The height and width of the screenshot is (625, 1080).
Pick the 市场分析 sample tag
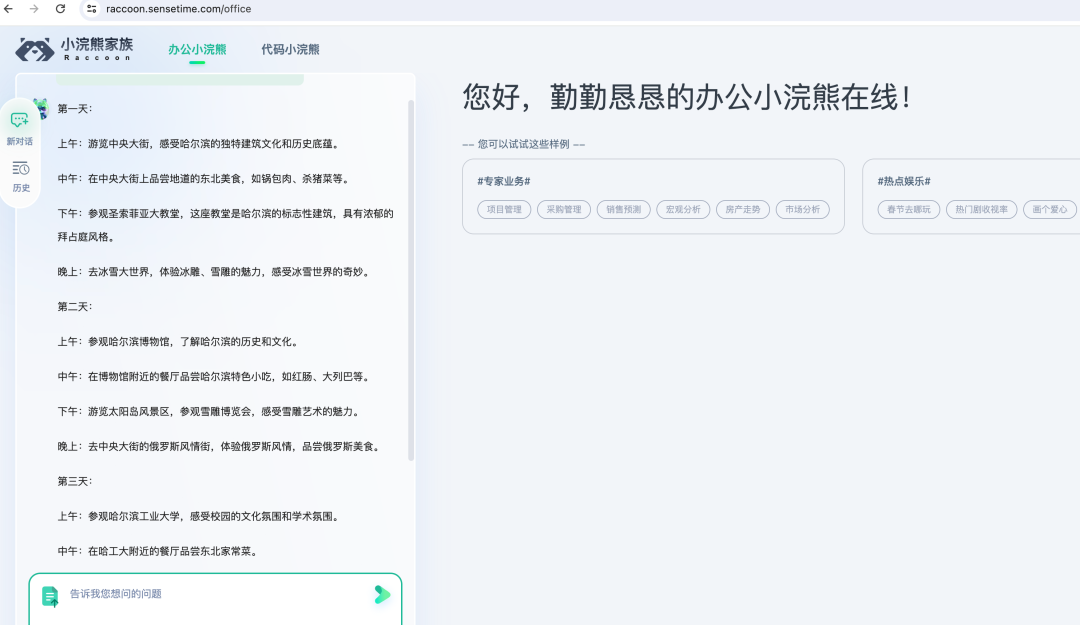coord(802,209)
